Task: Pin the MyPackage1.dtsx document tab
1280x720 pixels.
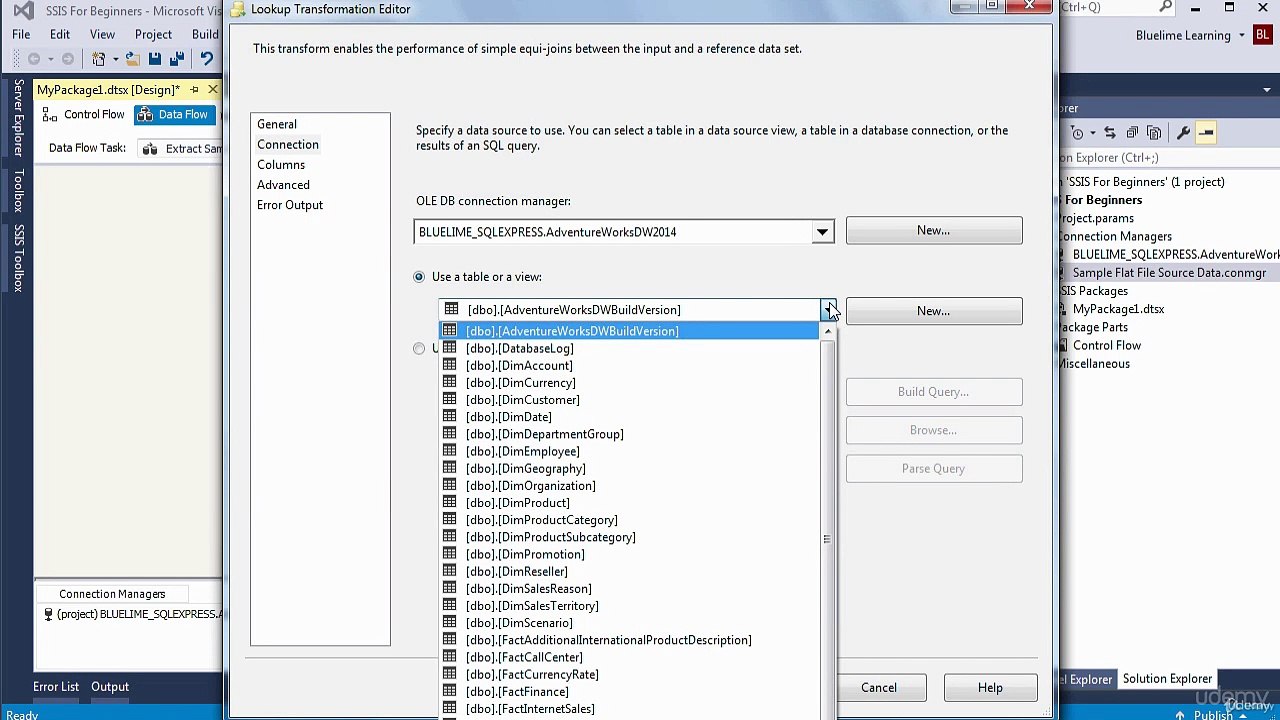Action: tap(194, 90)
